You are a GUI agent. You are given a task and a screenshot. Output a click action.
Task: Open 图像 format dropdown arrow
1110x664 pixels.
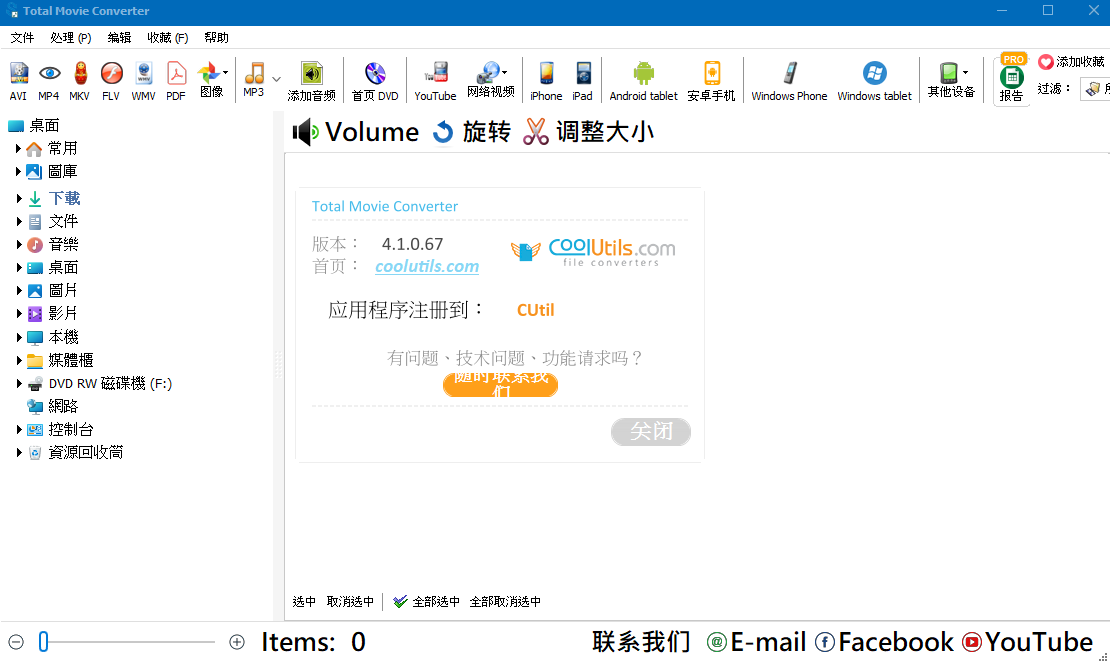tap(225, 72)
